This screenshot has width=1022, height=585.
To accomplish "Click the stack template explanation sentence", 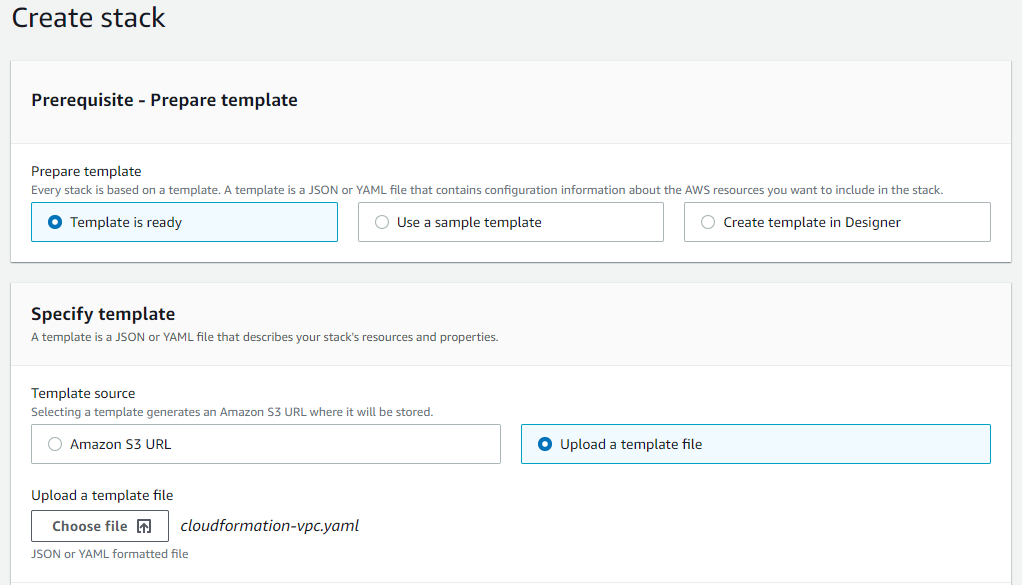I will 487,190.
